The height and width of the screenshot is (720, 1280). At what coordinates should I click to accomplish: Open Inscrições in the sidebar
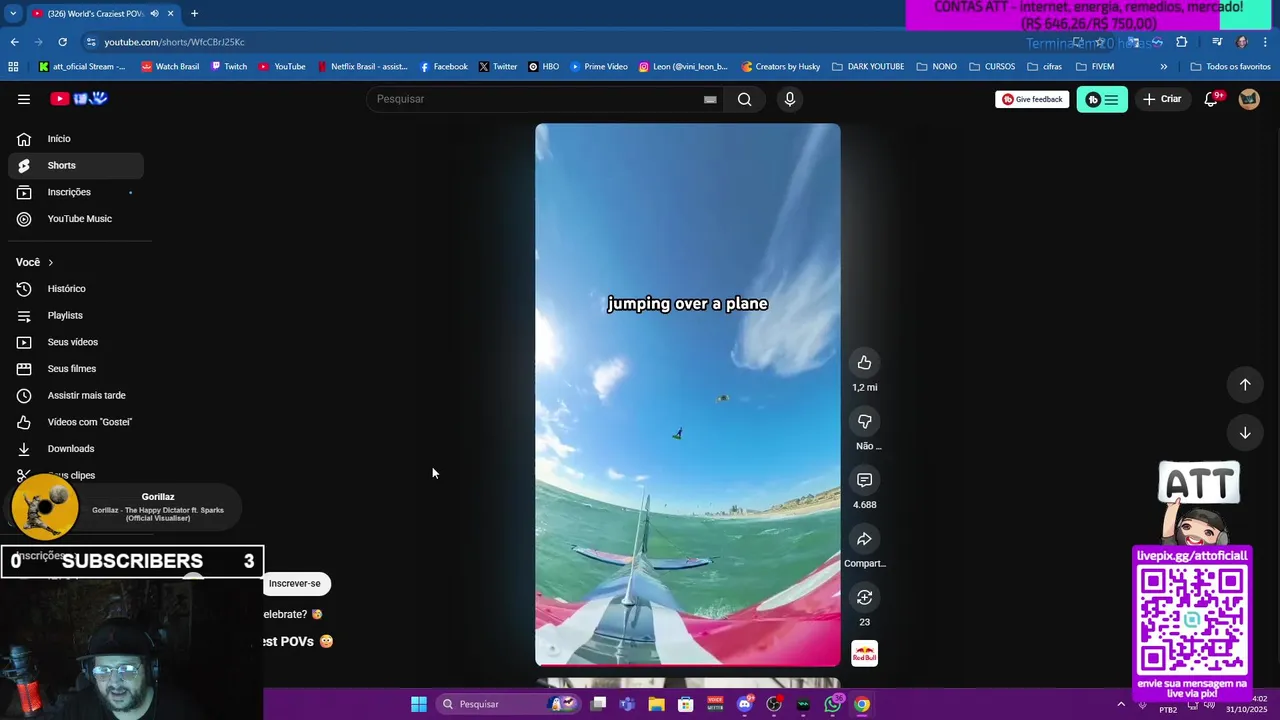(76, 192)
